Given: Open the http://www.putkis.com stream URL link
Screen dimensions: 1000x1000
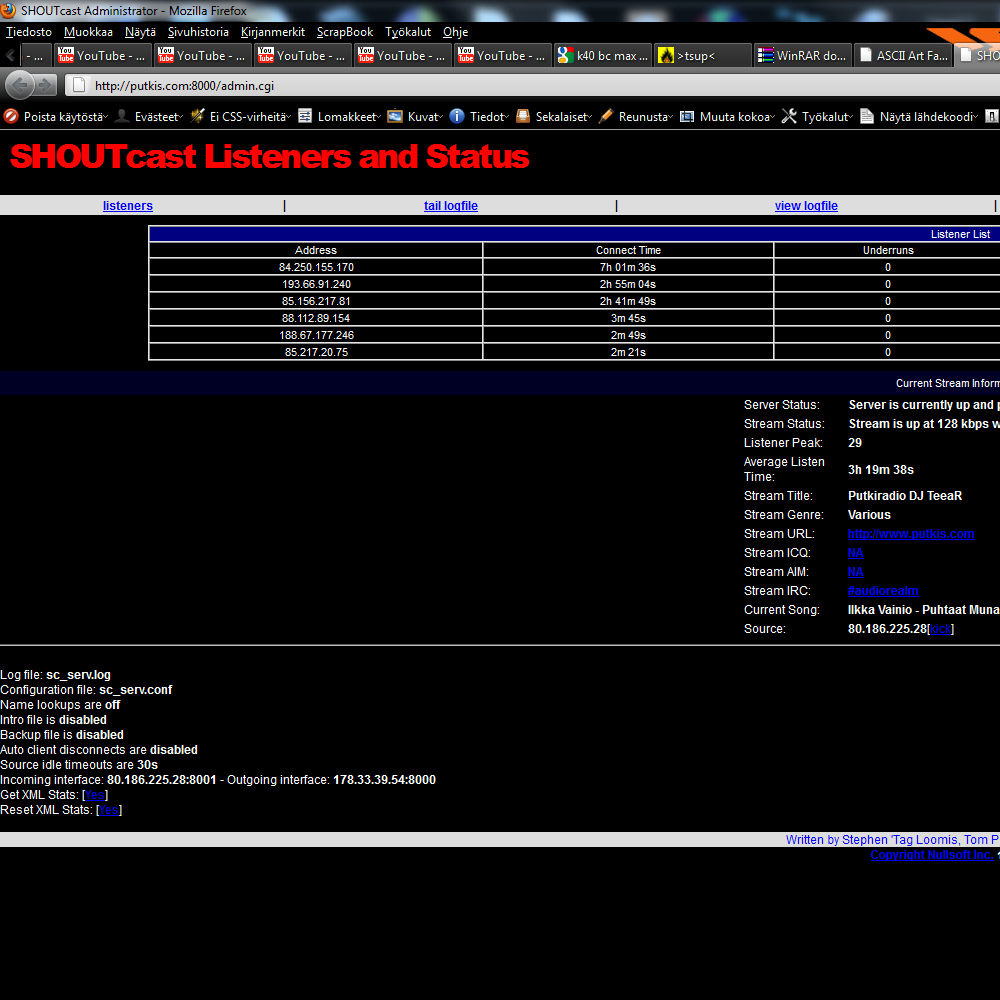Looking at the screenshot, I should (x=911, y=534).
